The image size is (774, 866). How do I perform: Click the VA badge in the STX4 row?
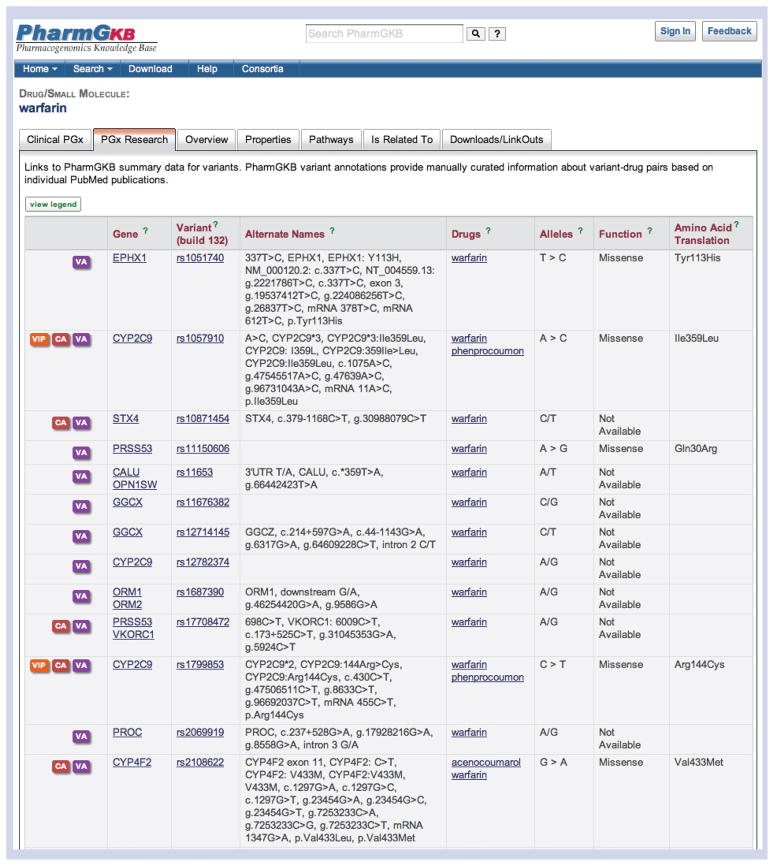(81, 423)
